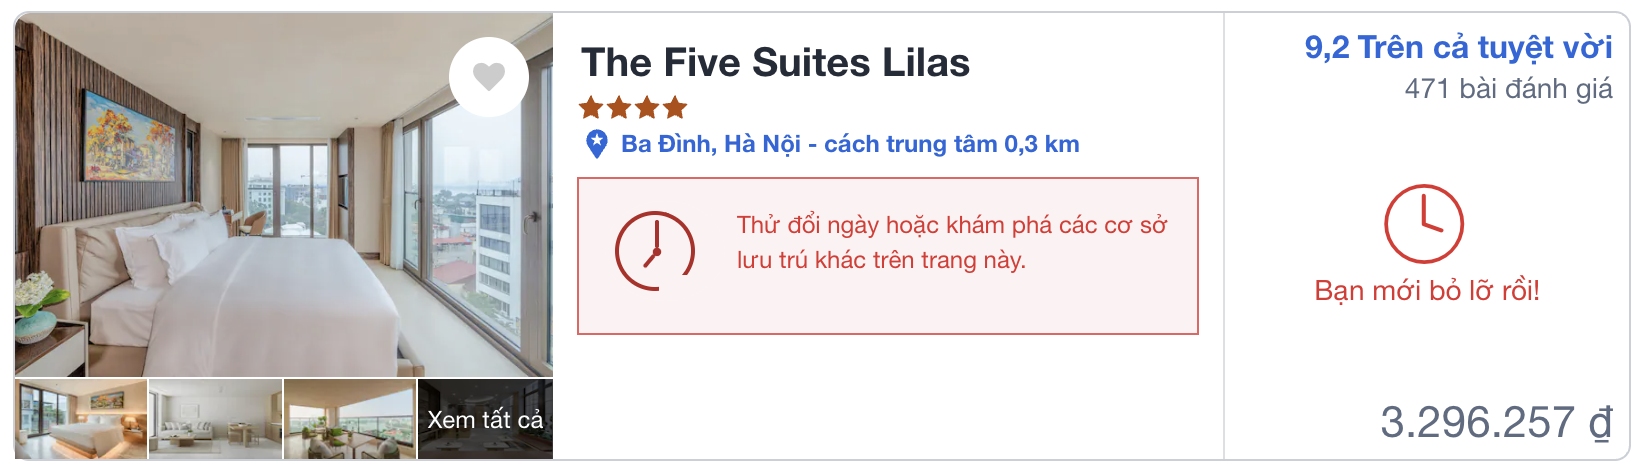1638x470 pixels.
Task: Select the third small thumbnail below photo
Action: [x=350, y=419]
